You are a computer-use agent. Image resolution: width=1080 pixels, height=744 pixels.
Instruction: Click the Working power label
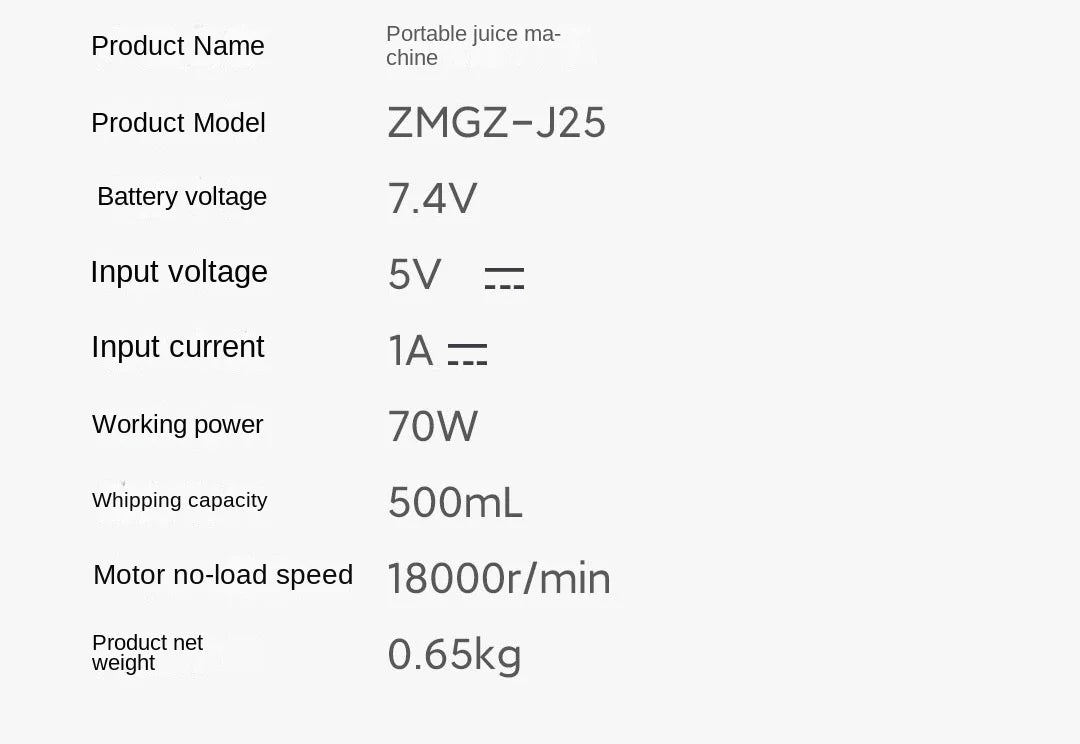coord(178,424)
